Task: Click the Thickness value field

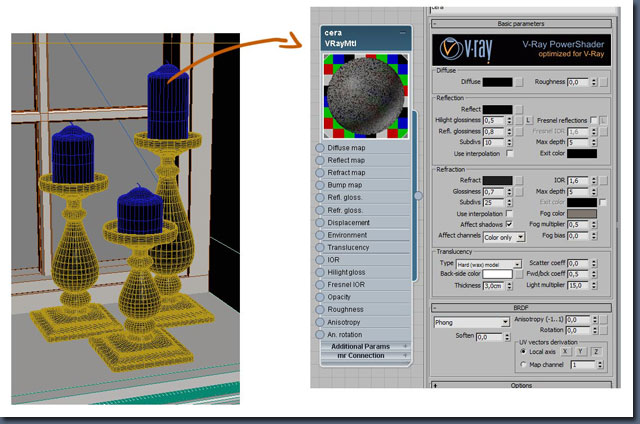Action: tap(494, 286)
